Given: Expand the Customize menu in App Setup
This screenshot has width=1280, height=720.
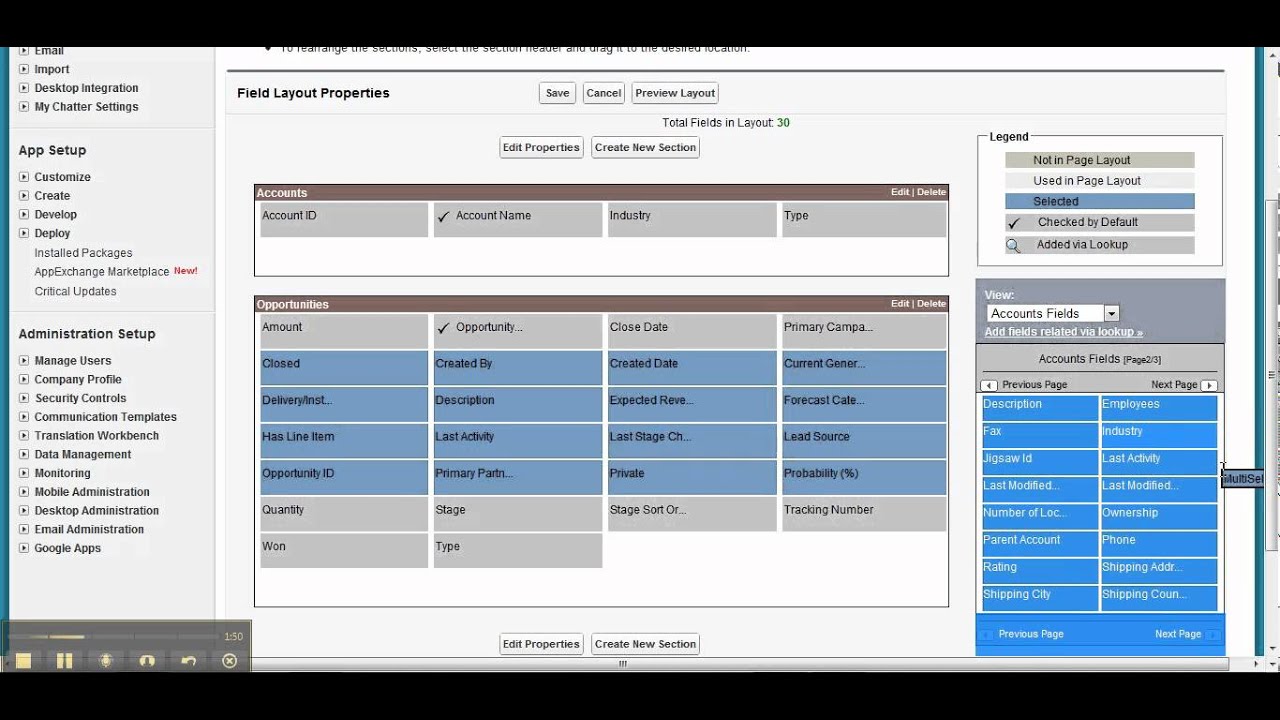Looking at the screenshot, I should pos(24,177).
